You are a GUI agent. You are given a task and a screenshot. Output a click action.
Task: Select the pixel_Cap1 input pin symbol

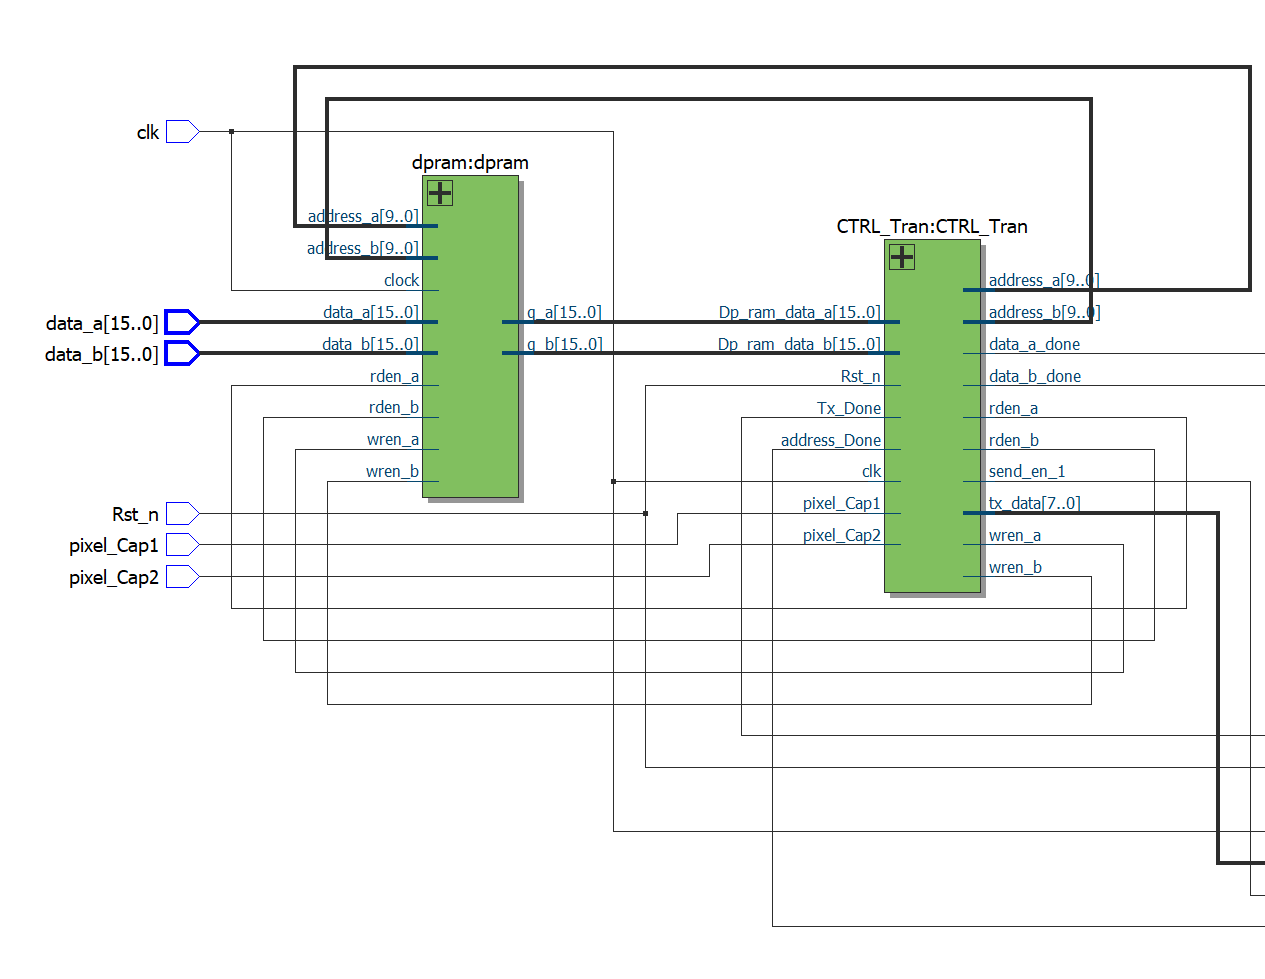coord(182,545)
